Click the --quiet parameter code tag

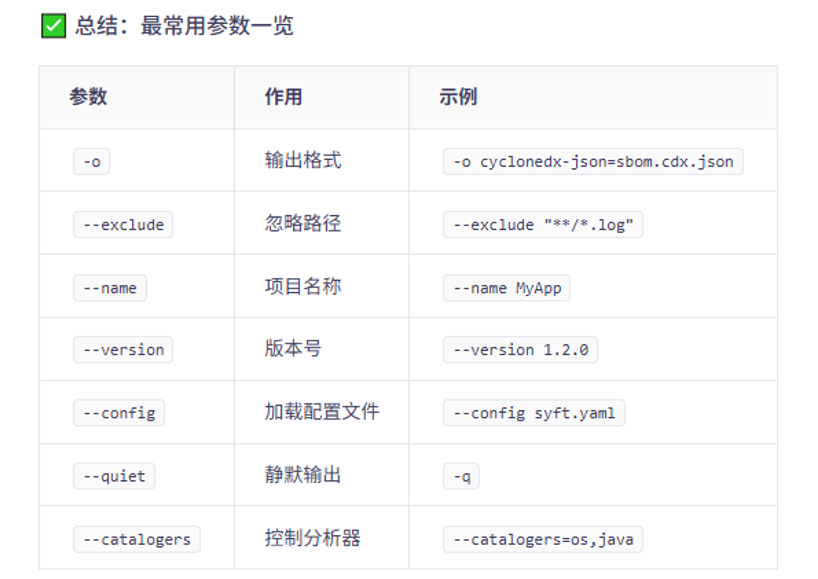tap(114, 476)
